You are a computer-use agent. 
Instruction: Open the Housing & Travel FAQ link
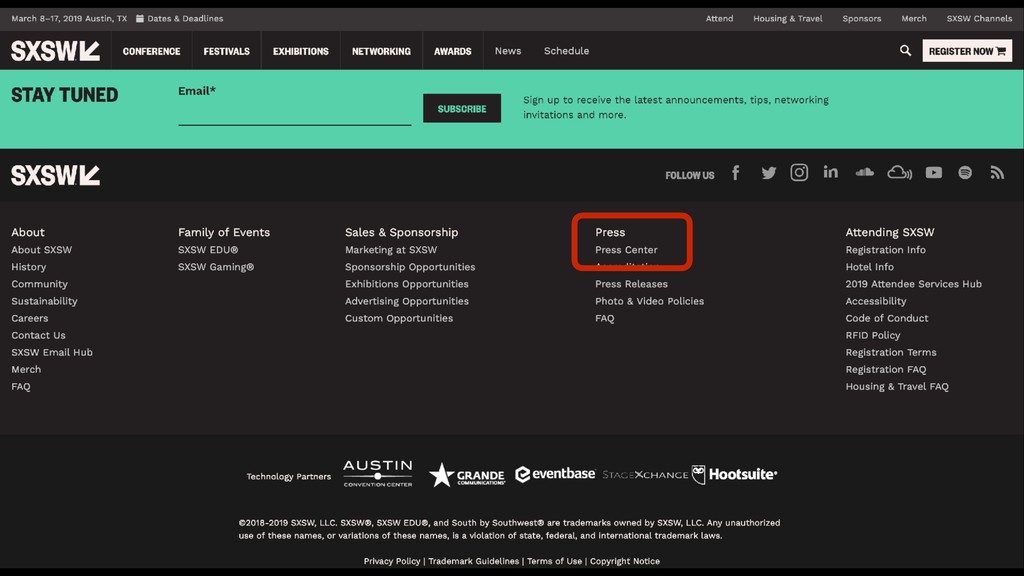897,386
